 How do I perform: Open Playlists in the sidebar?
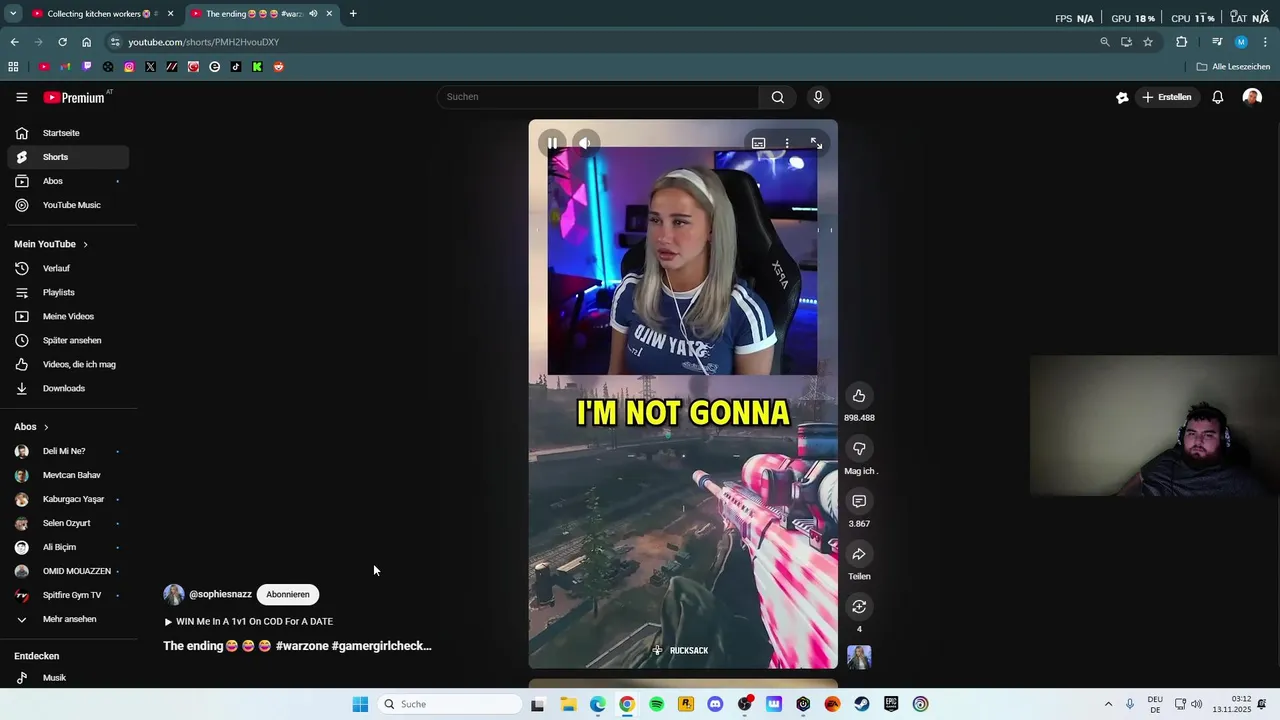pos(68,292)
